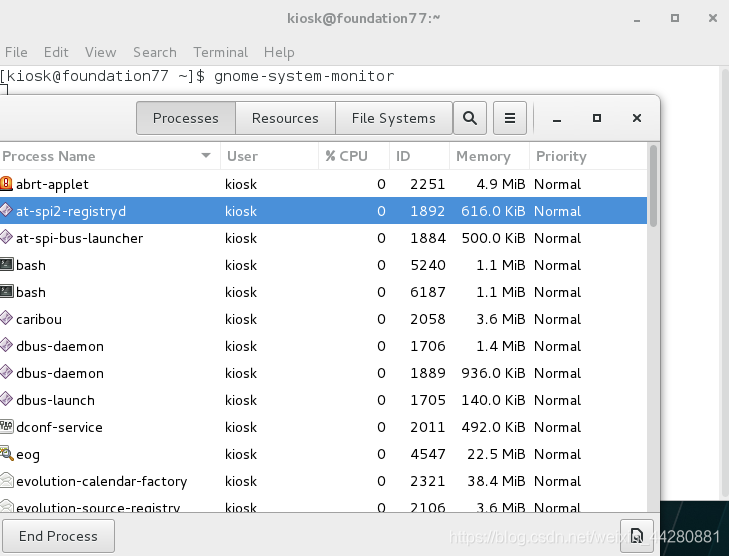Maximize the System Monitor window

596,118
